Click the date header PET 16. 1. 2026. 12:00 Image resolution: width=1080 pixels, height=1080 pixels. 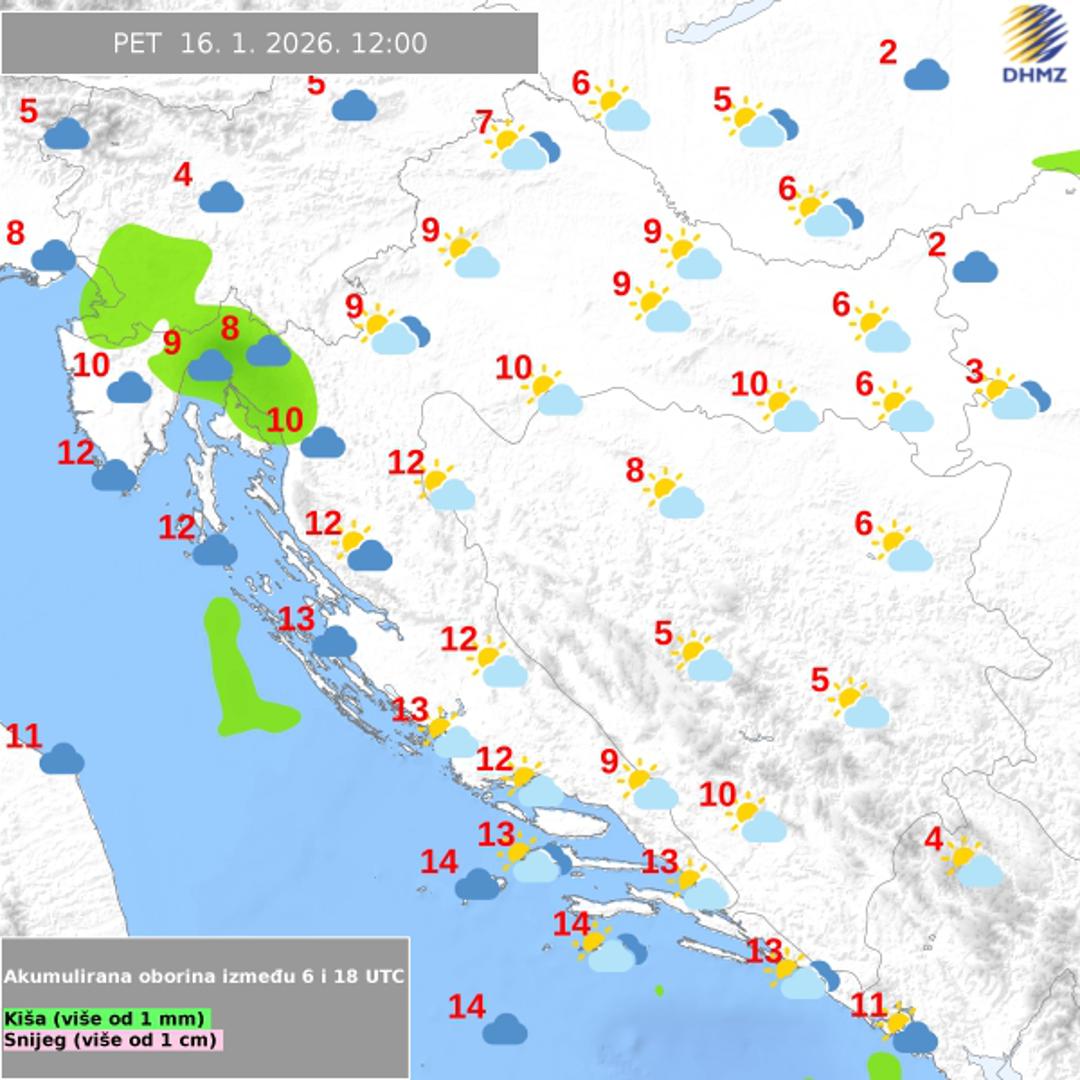point(270,44)
